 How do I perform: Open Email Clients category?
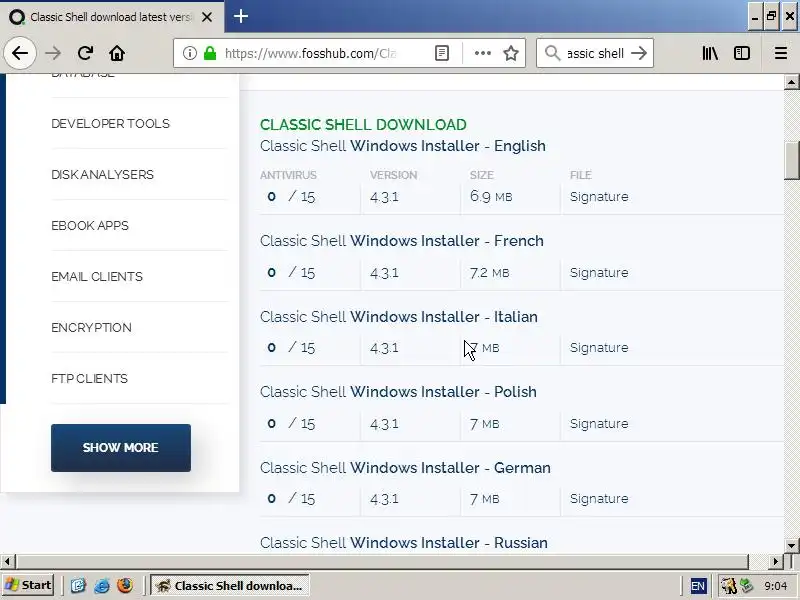(x=97, y=277)
